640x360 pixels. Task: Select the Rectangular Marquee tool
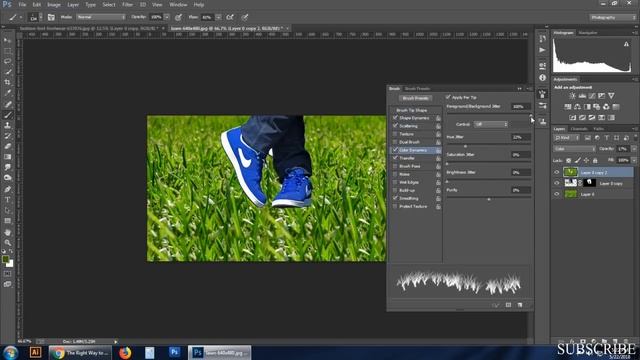(7, 51)
